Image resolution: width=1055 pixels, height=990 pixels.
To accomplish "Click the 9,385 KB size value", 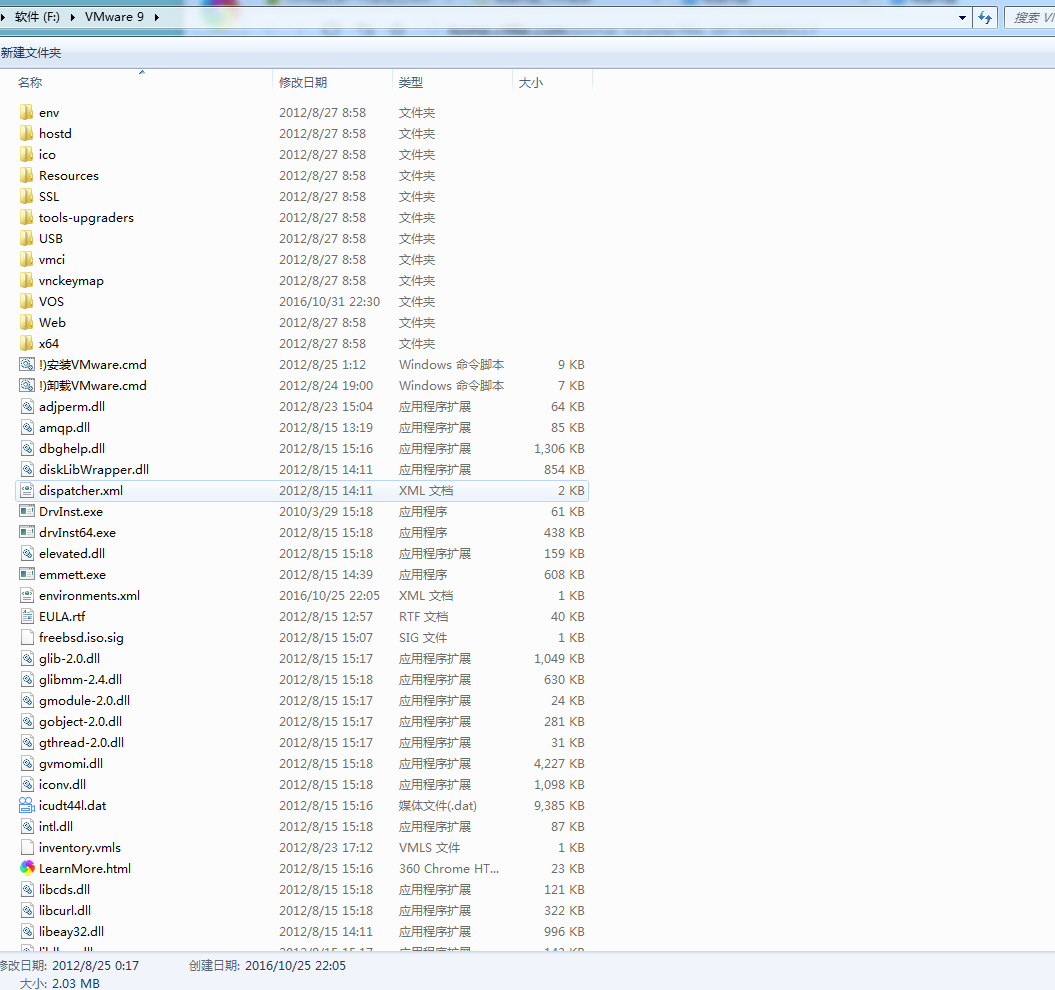I will pyautogui.click(x=558, y=805).
